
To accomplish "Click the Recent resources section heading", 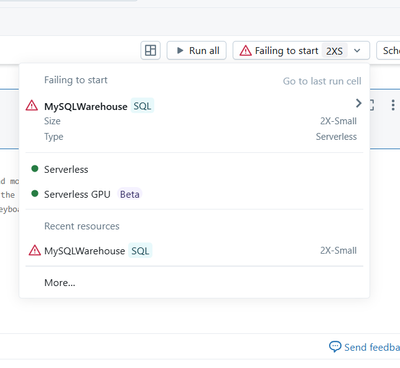I will pos(82,226).
